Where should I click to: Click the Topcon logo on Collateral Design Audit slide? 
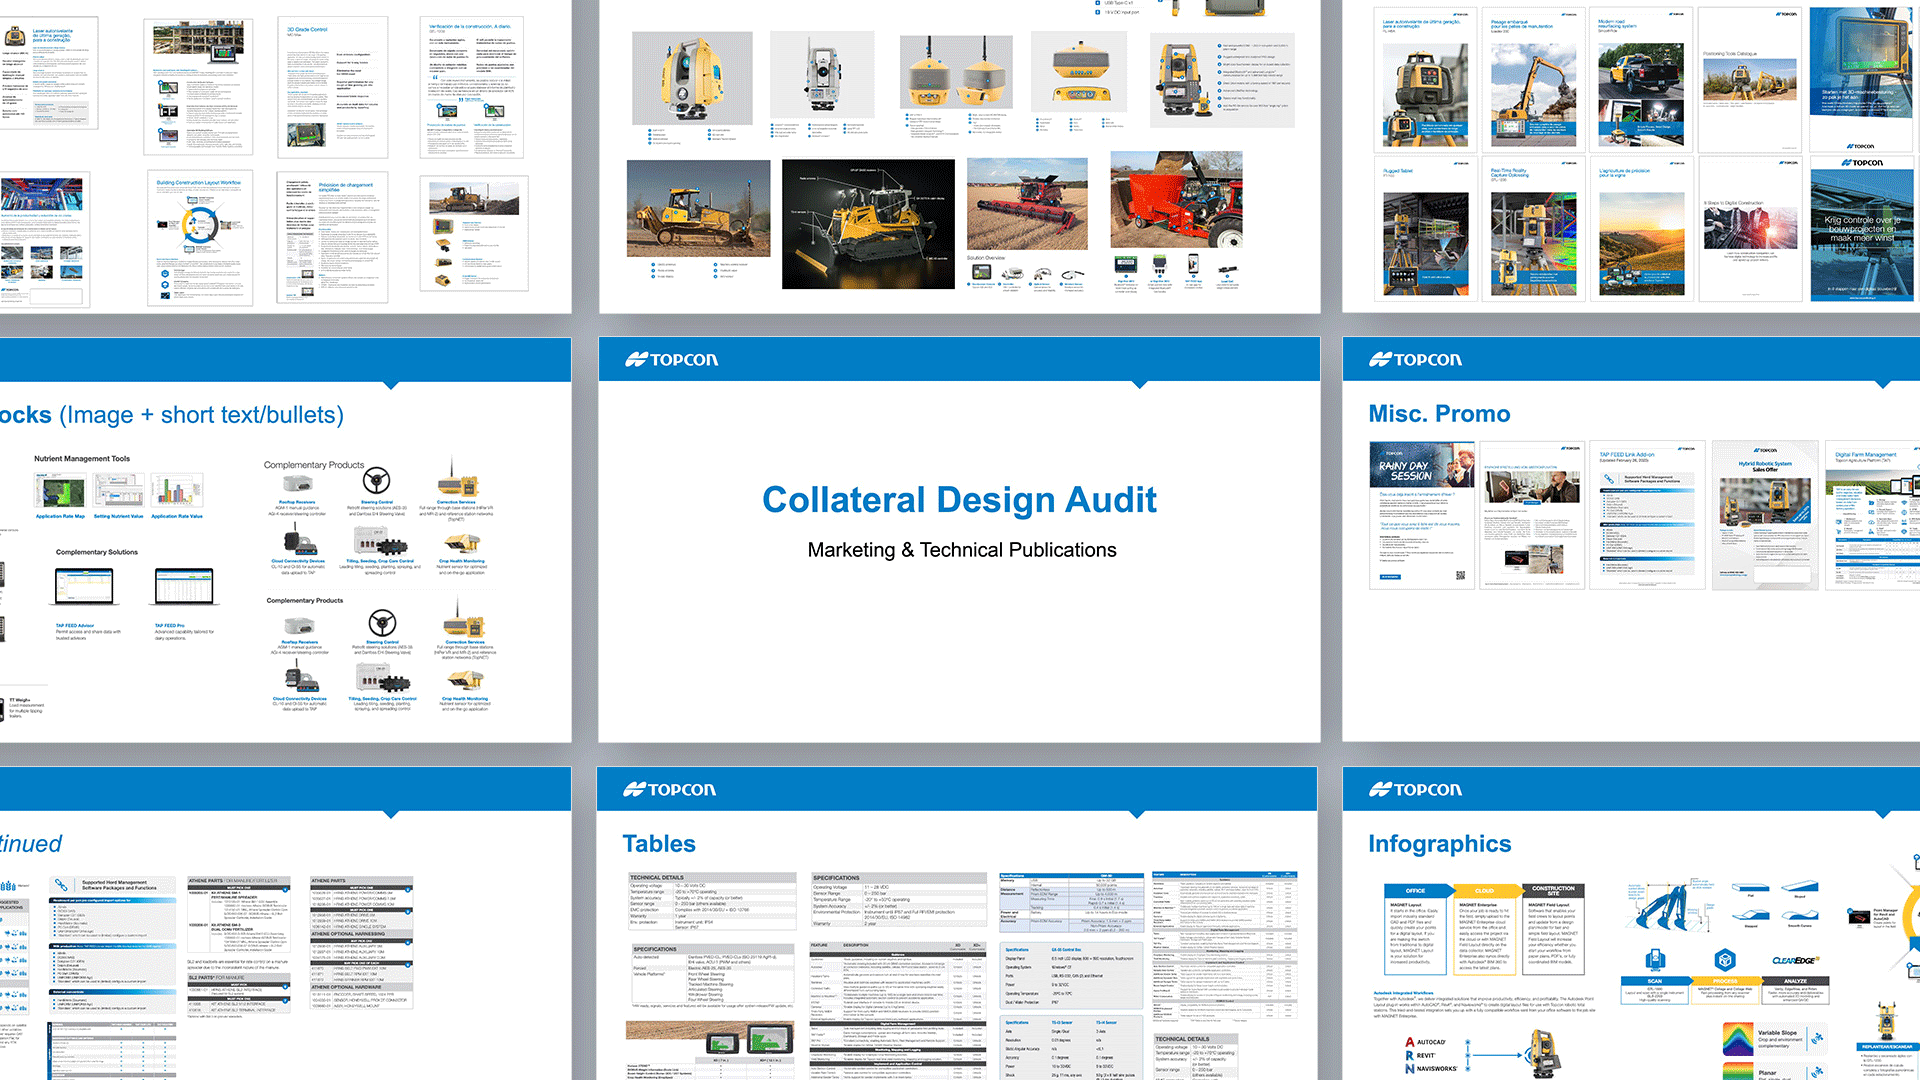coord(672,360)
